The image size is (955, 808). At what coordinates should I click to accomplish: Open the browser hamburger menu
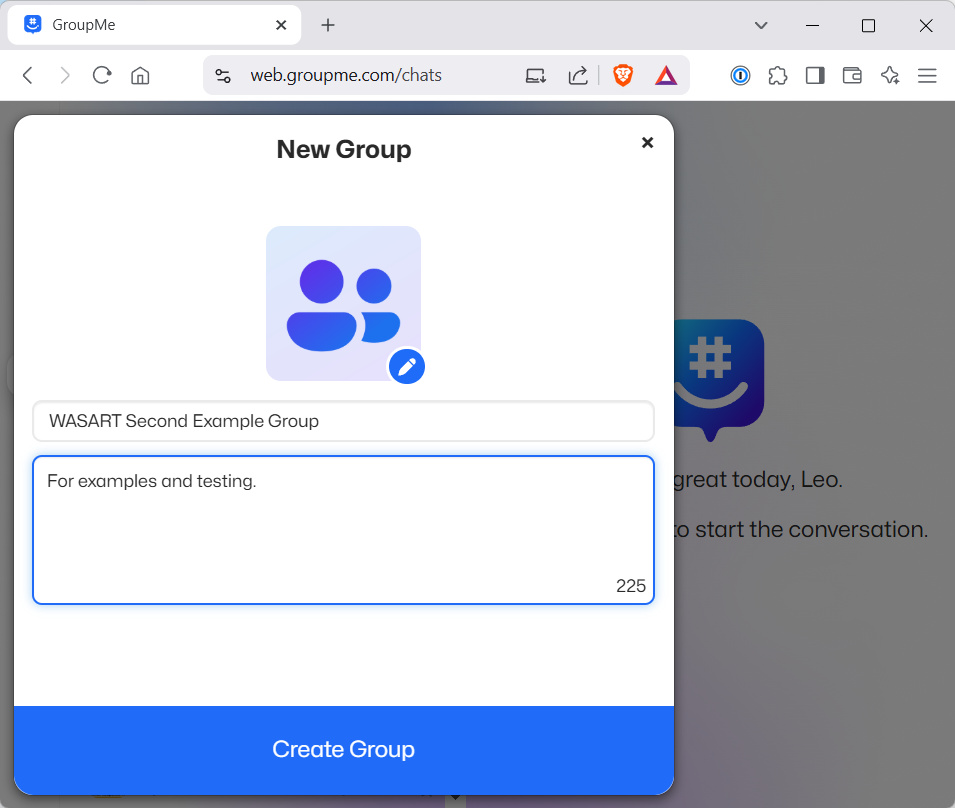pyautogui.click(x=927, y=76)
